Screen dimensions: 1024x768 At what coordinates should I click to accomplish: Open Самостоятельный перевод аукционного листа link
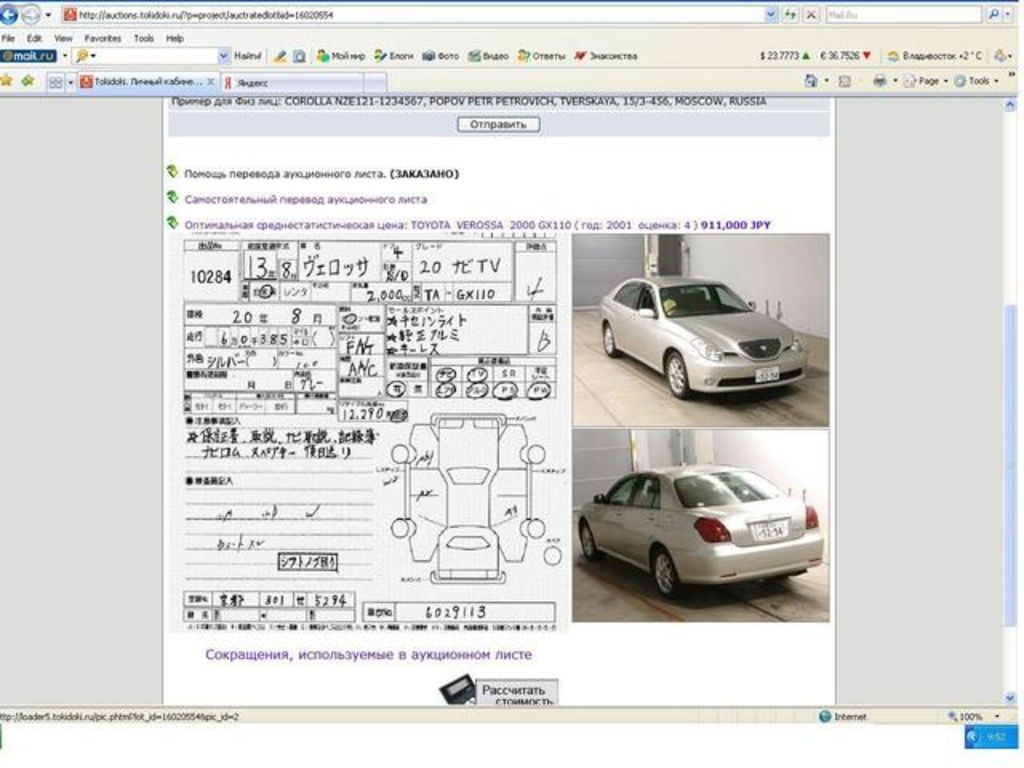click(306, 199)
